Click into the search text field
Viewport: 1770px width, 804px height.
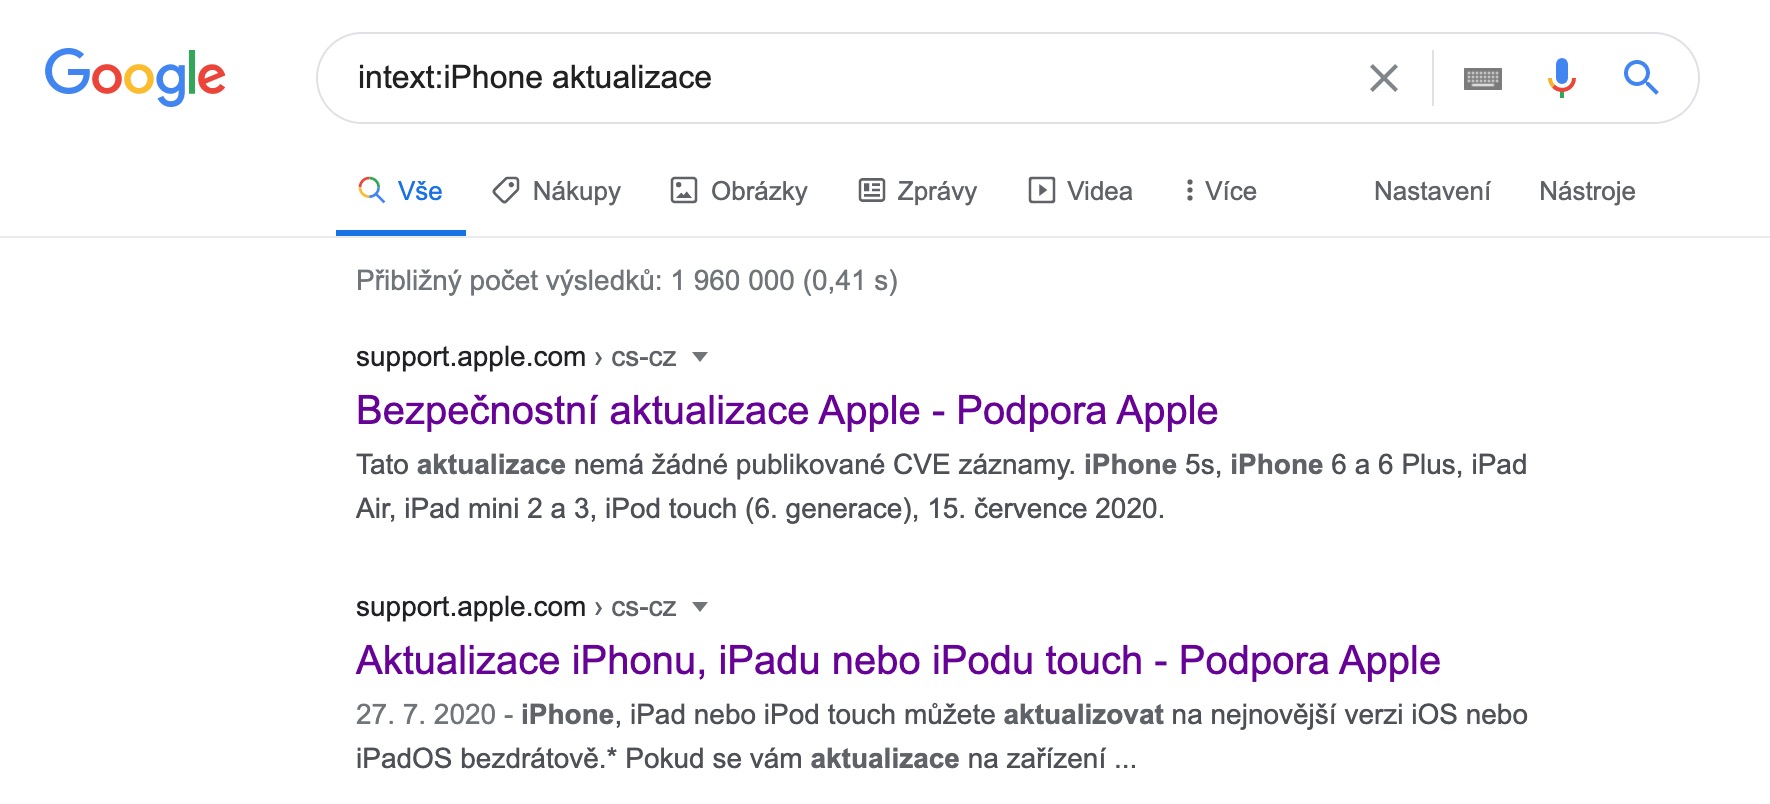[x=850, y=78]
